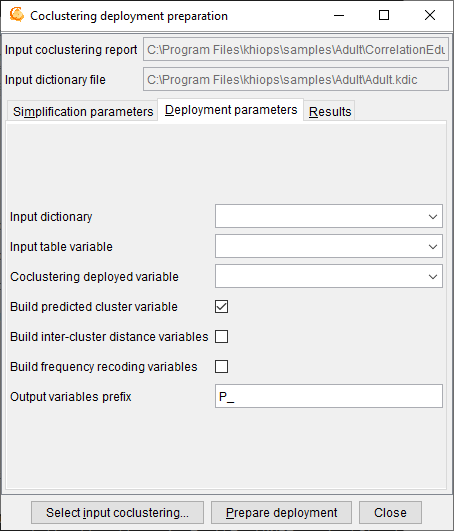Image resolution: width=454 pixels, height=531 pixels.
Task: Open the Input dictionary dropdown
Action: (x=329, y=216)
